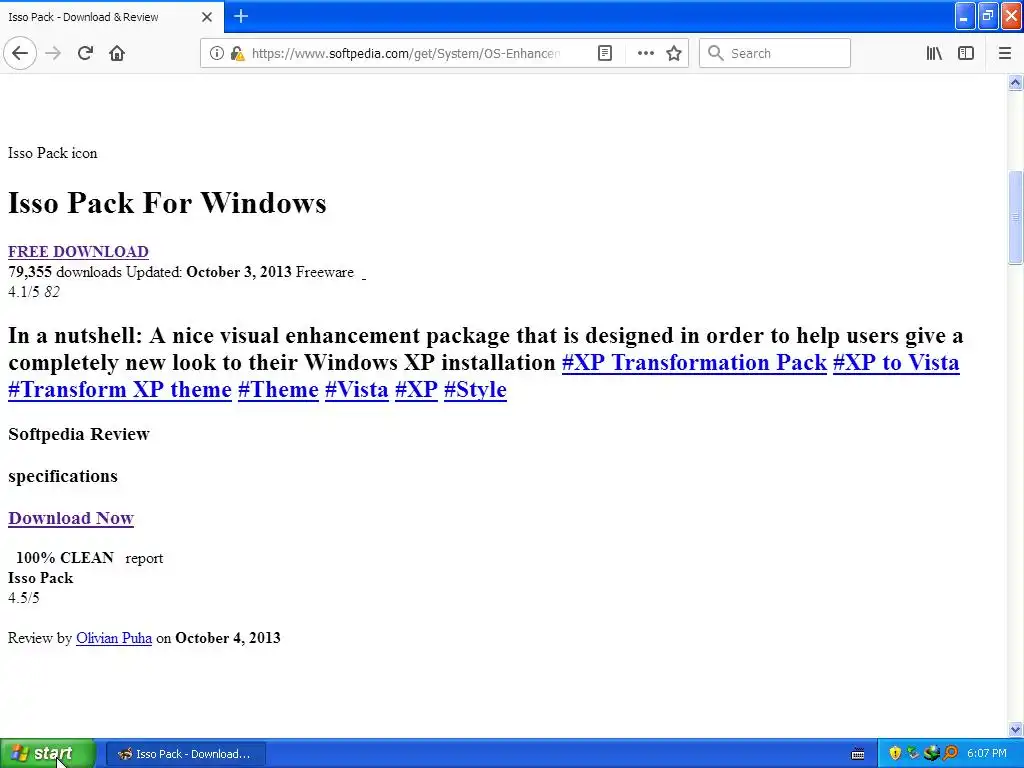The height and width of the screenshot is (768, 1024).
Task: Click the Search input box
Action: (775, 54)
